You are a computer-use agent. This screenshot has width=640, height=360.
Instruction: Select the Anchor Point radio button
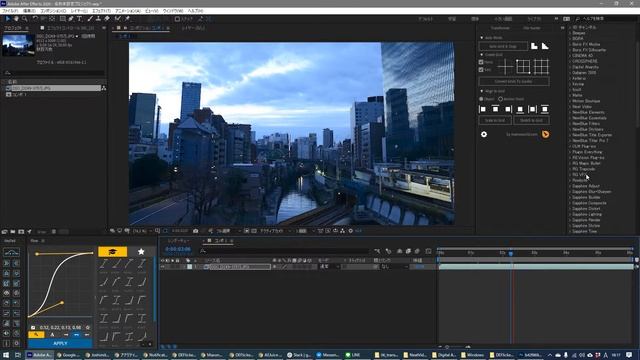pos(500,99)
